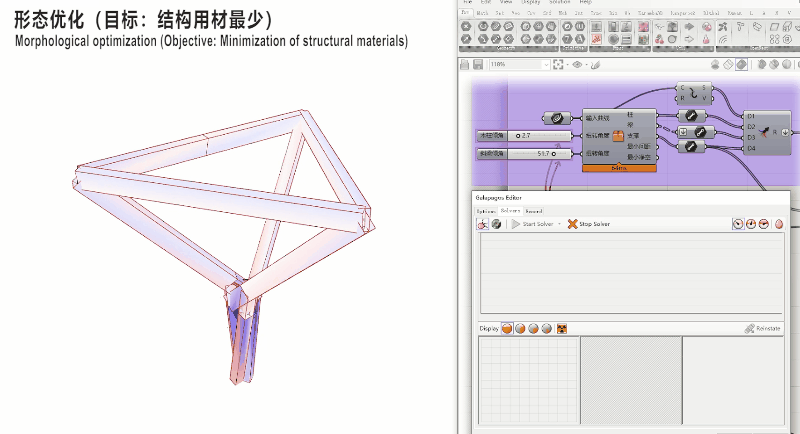Viewport: 800px width, 434px height.
Task: Select the C/R S/V component at top
Action: tap(693, 93)
